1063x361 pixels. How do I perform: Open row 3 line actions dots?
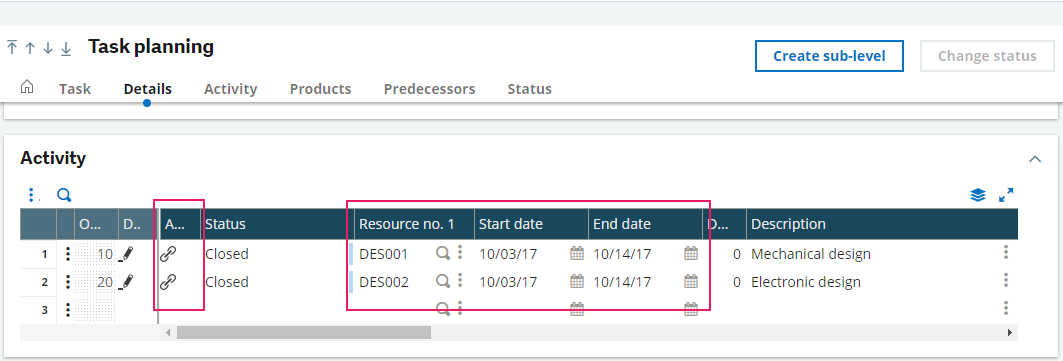pyautogui.click(x=68, y=310)
